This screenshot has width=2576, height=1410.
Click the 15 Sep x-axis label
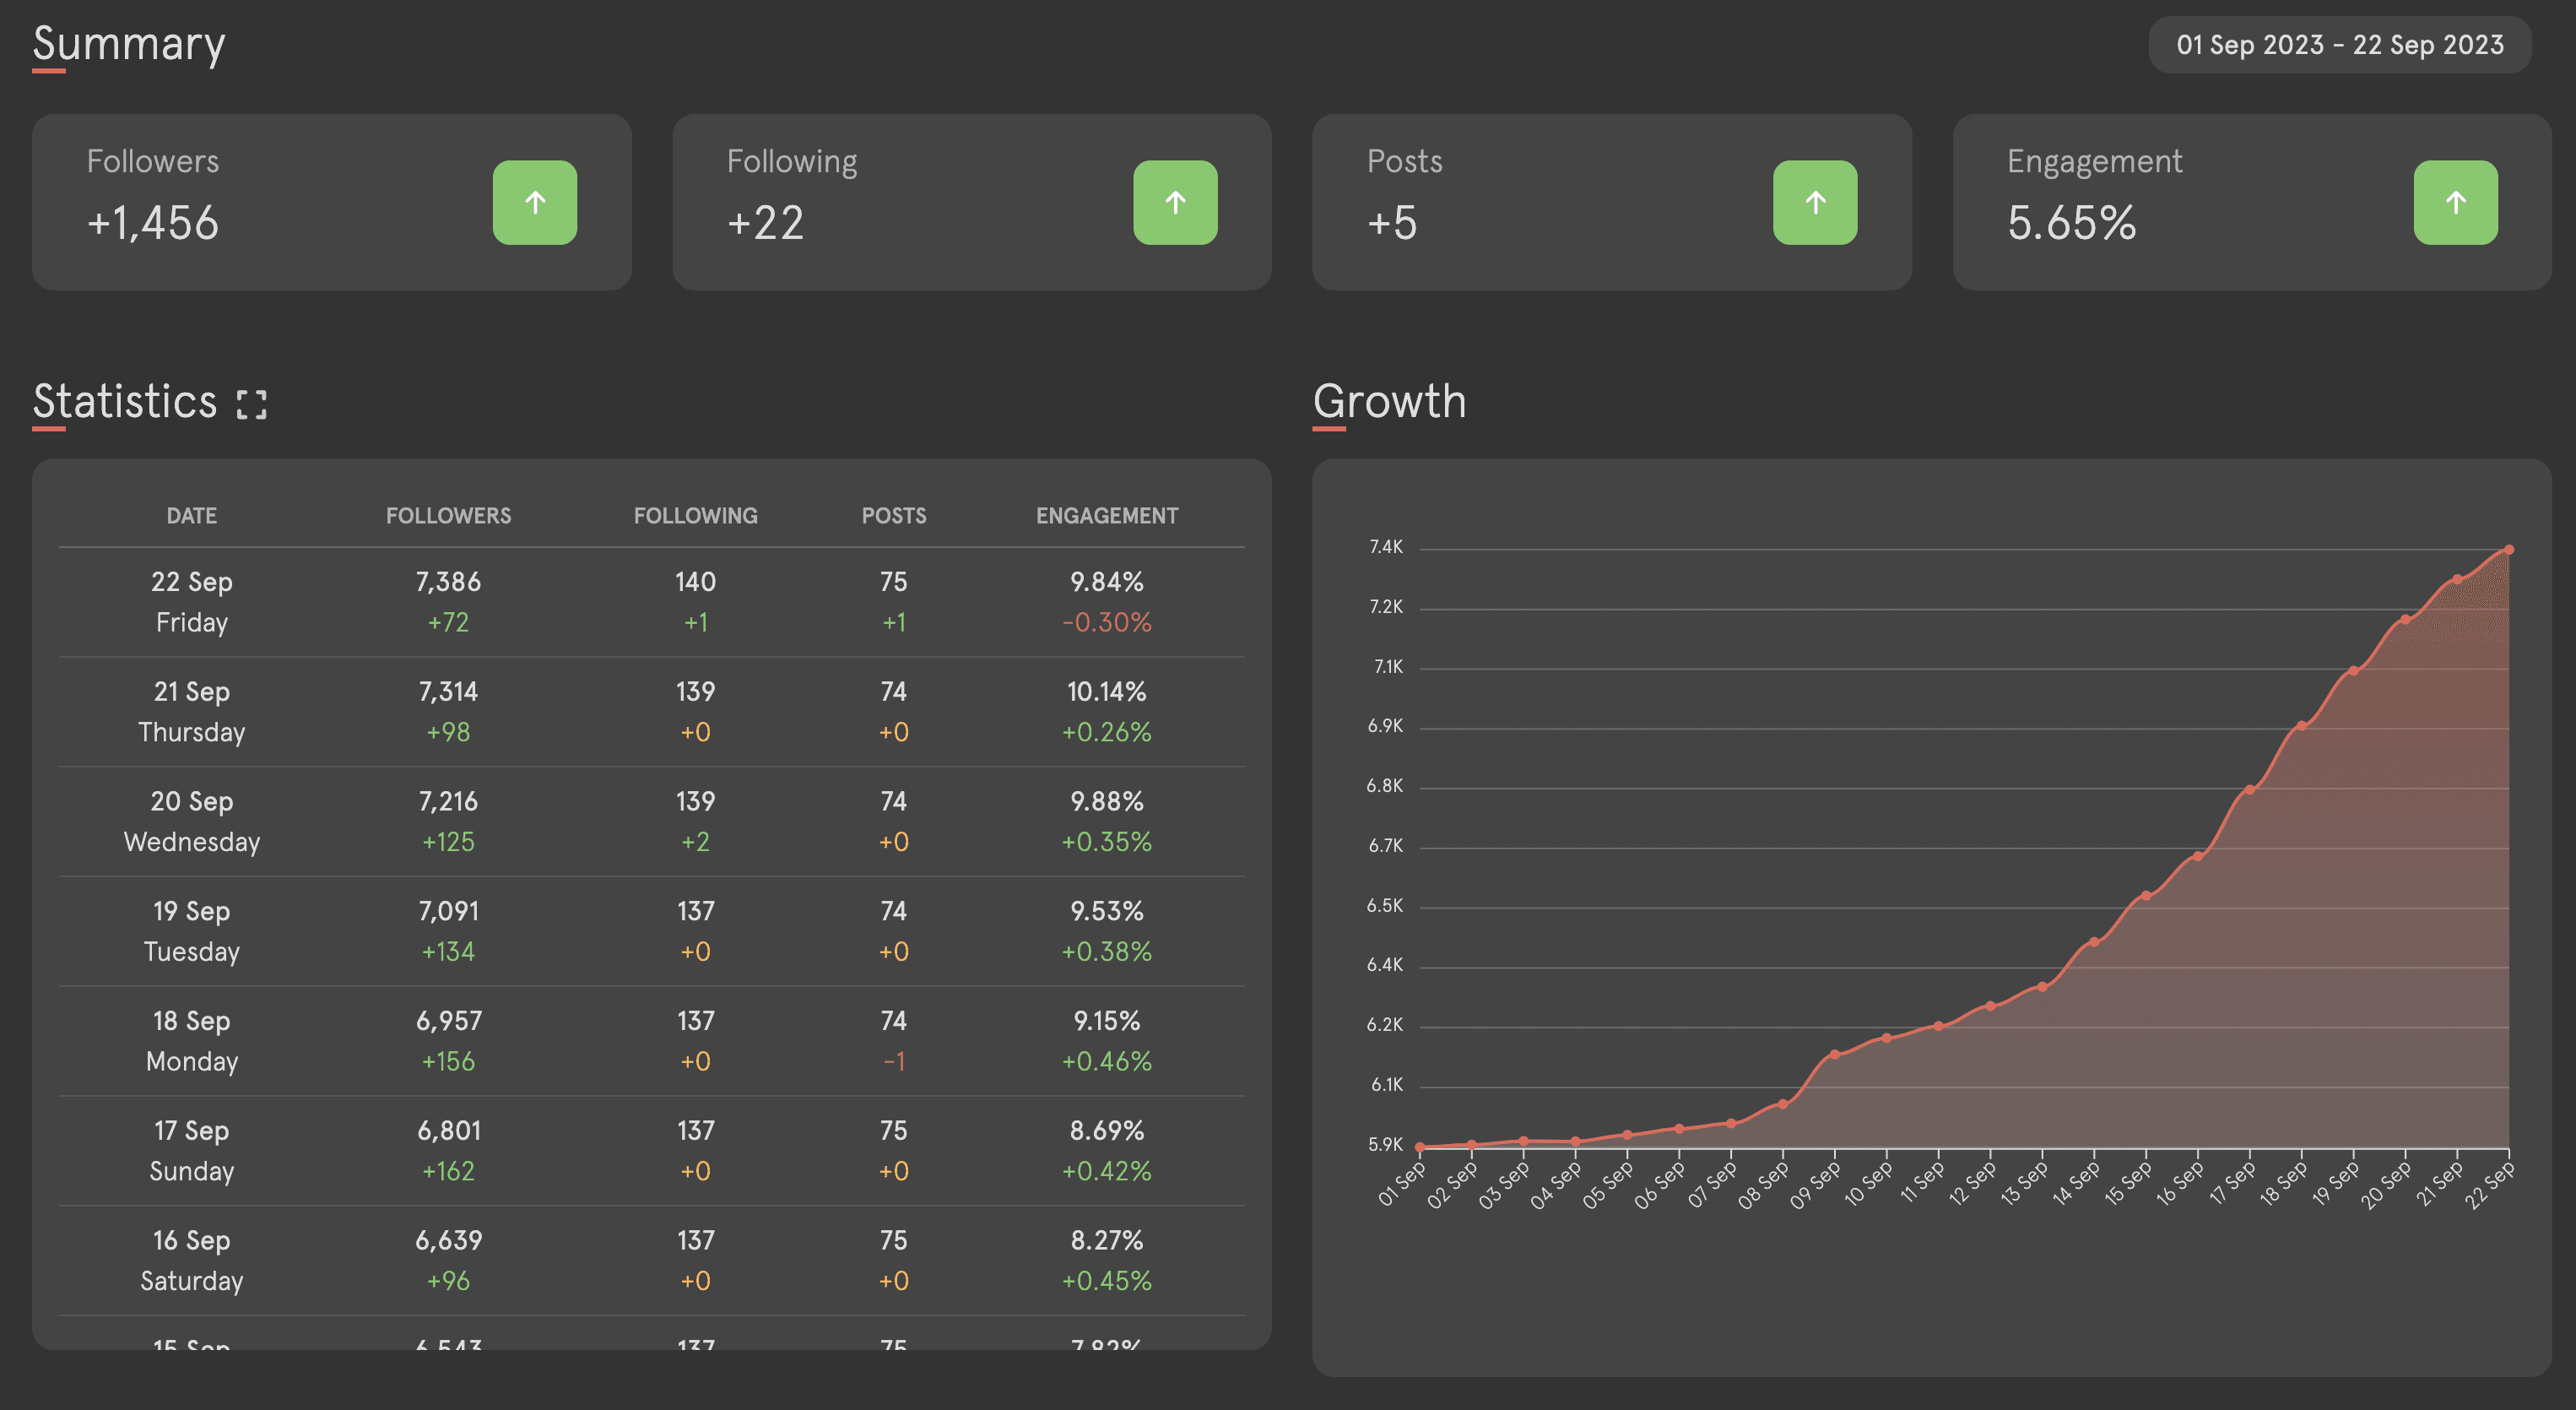(2126, 1185)
